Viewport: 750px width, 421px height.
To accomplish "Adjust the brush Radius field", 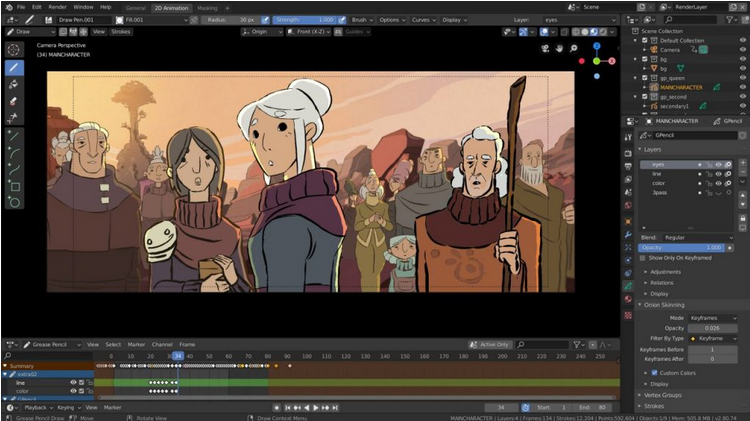I will tap(231, 20).
